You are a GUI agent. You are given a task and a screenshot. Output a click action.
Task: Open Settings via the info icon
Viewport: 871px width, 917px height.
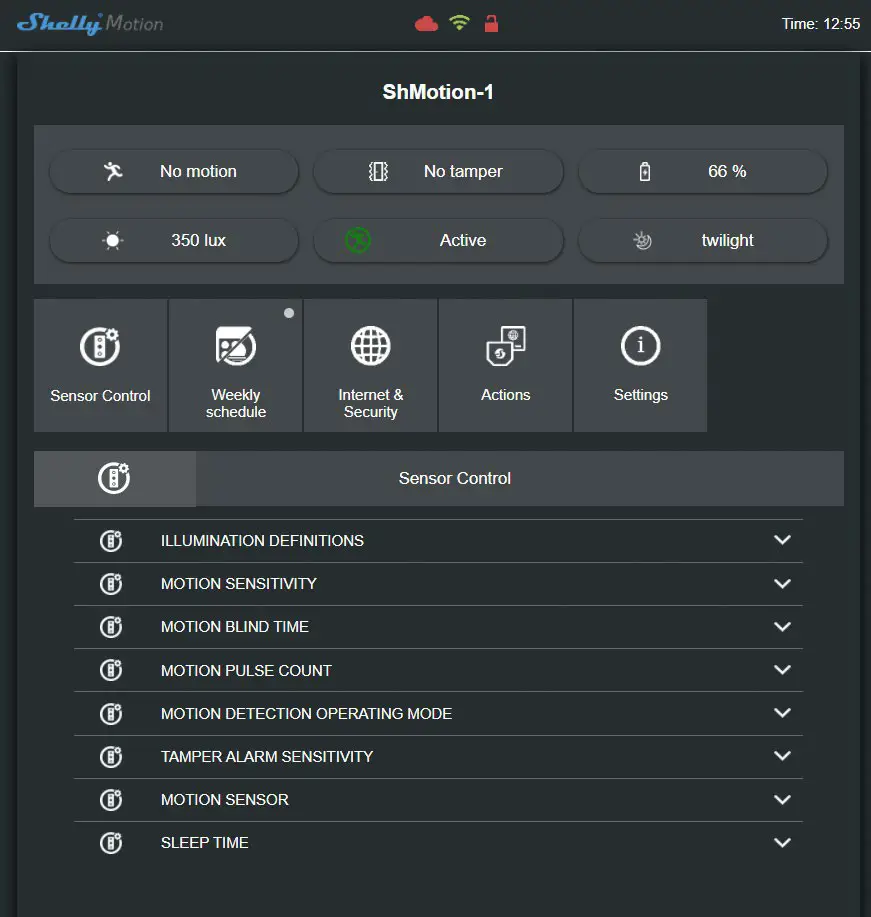click(640, 345)
